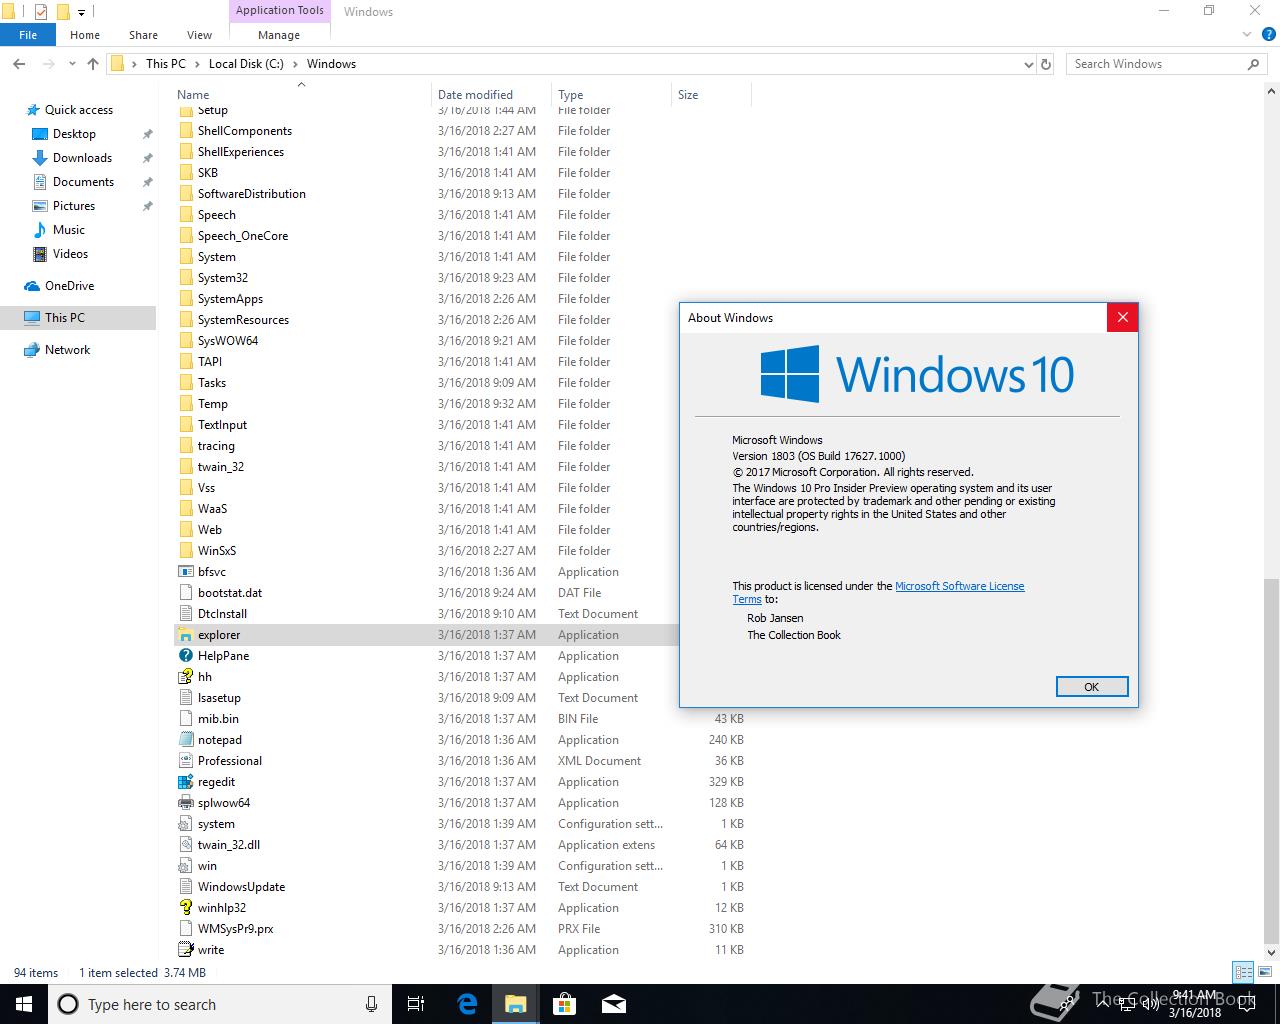The width and height of the screenshot is (1280, 1024).
Task: Click the bfsvc application icon
Action: coord(185,572)
